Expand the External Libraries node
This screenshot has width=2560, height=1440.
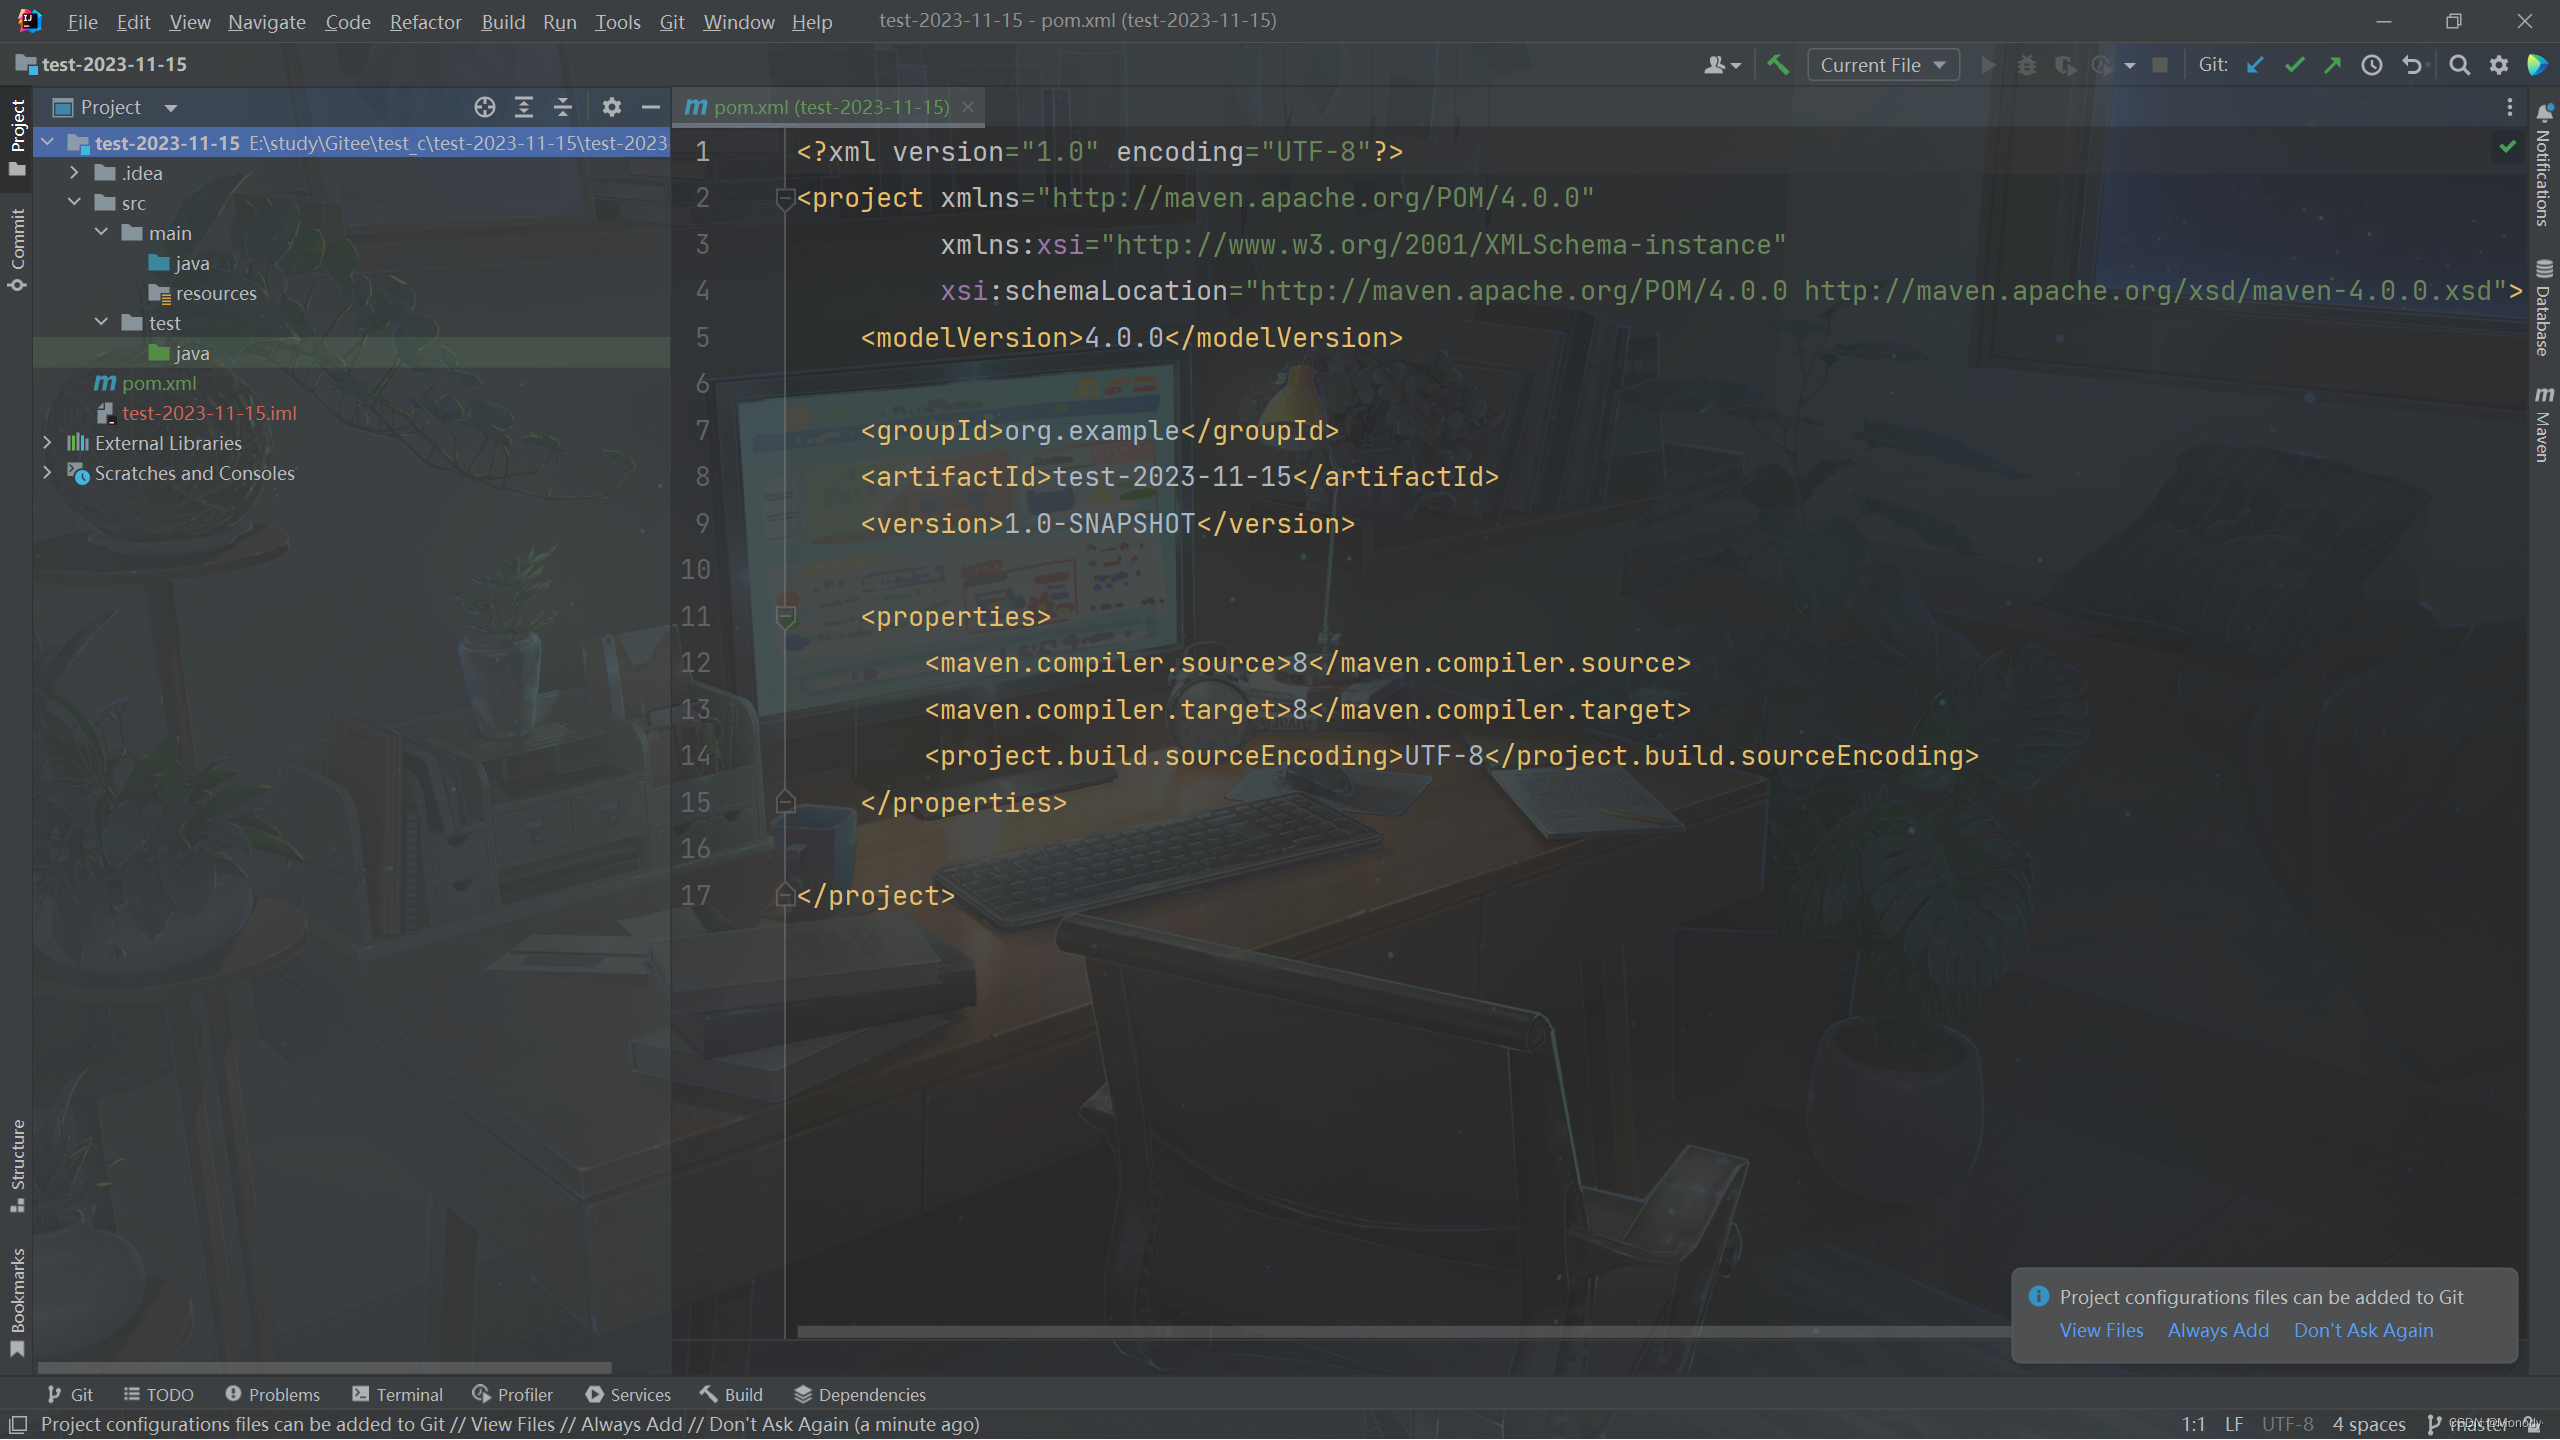[x=47, y=442]
